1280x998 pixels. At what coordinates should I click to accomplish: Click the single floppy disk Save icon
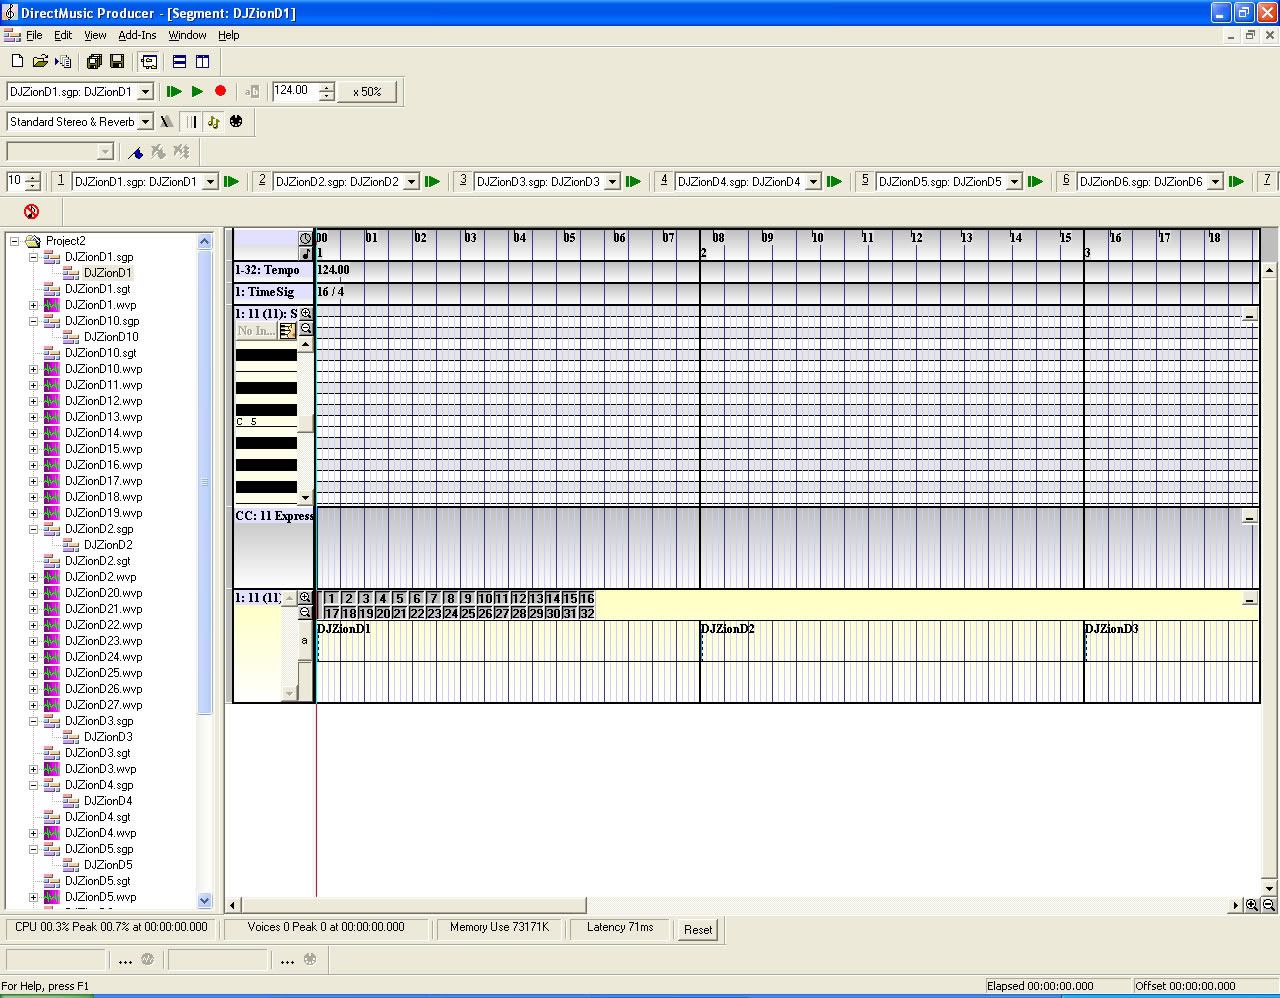(x=117, y=62)
